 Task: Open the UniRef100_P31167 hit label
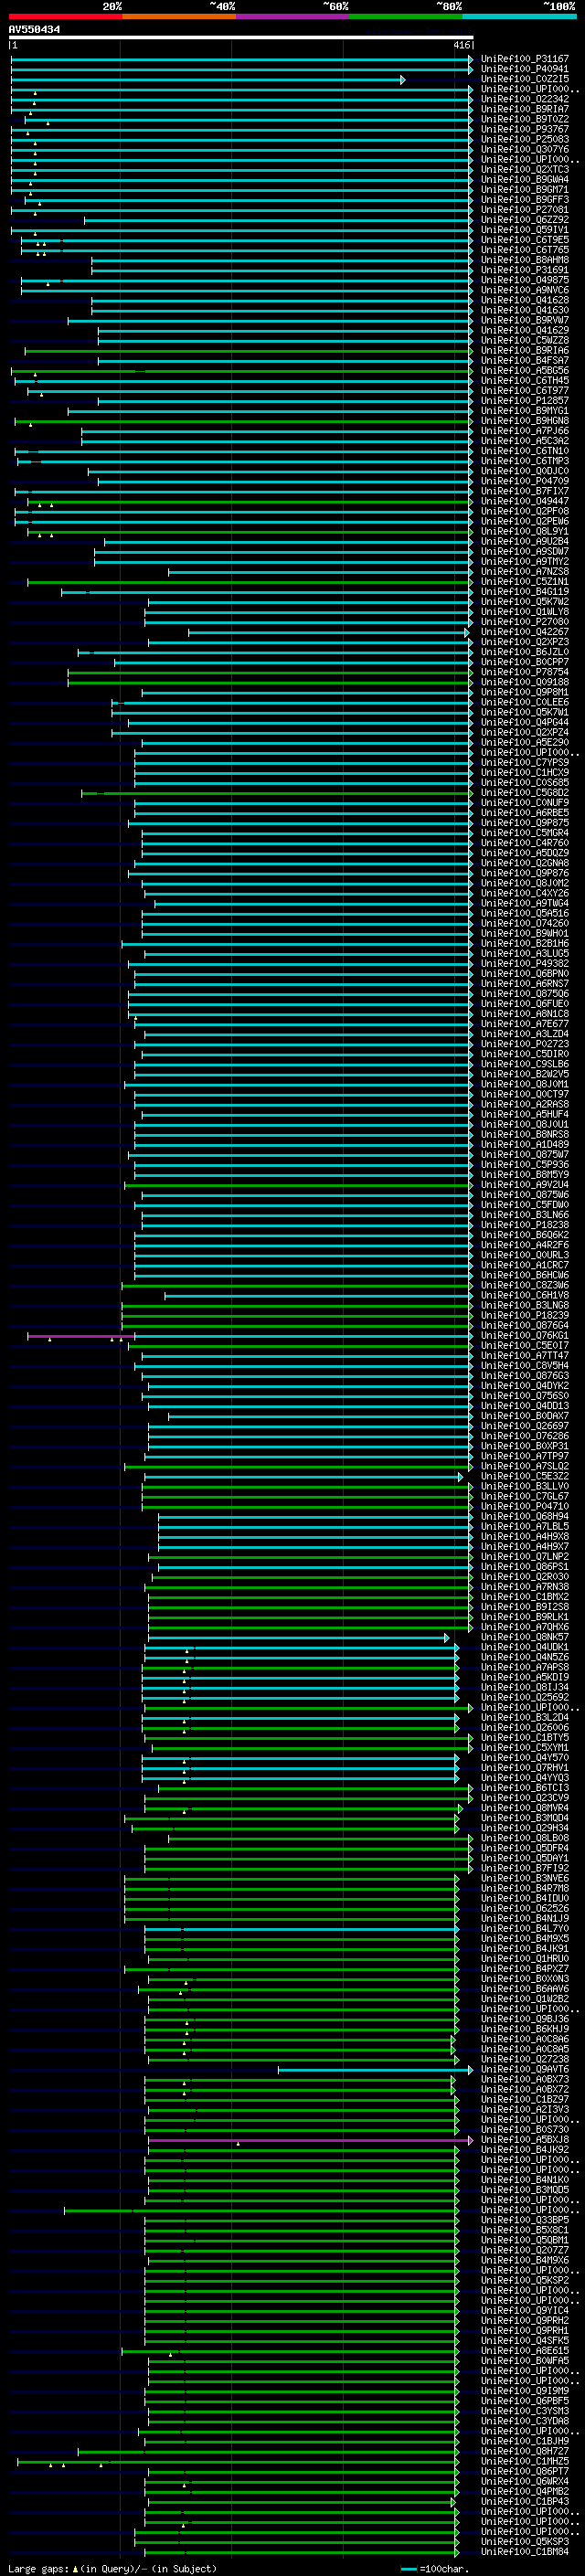tap(524, 59)
